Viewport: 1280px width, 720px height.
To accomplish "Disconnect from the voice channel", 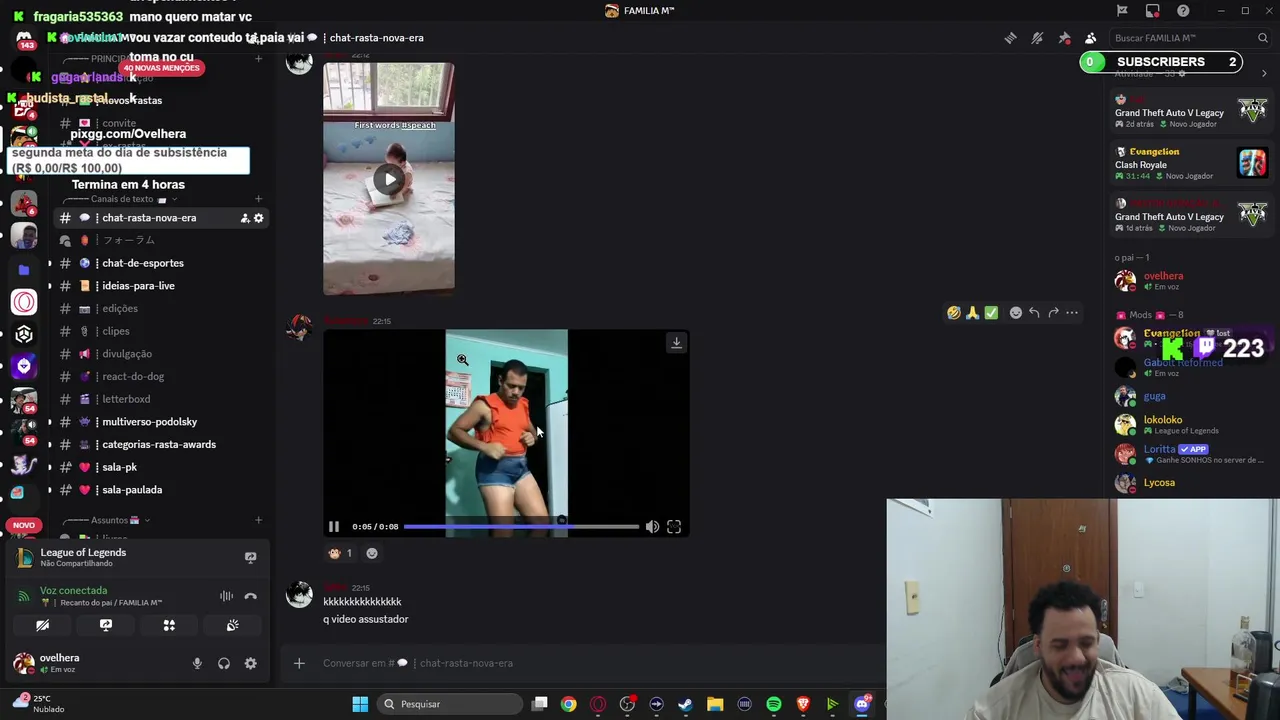I will click(250, 596).
